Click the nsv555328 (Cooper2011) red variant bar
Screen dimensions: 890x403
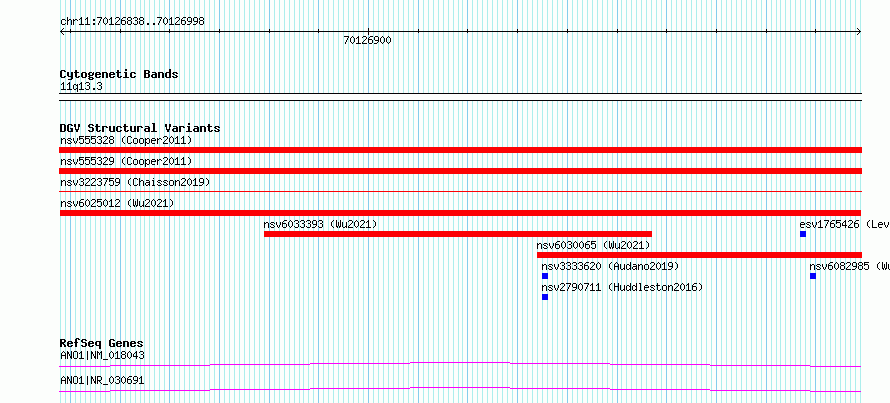460,150
